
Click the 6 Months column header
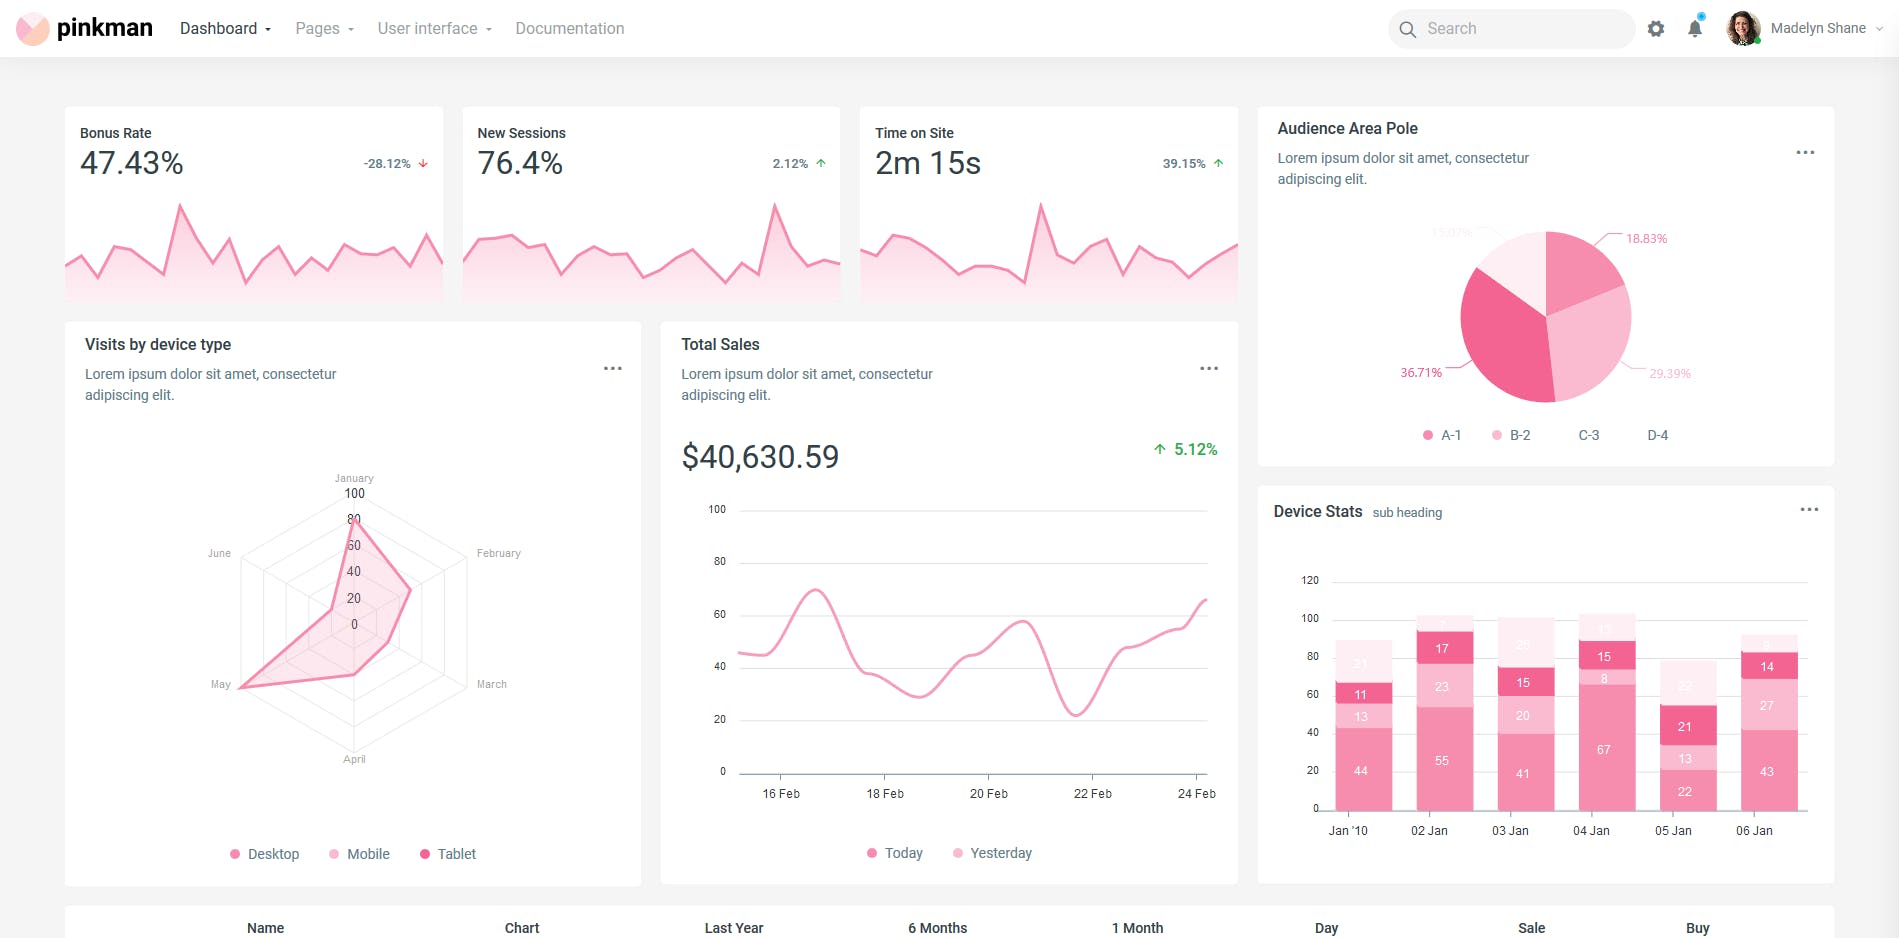point(937,928)
